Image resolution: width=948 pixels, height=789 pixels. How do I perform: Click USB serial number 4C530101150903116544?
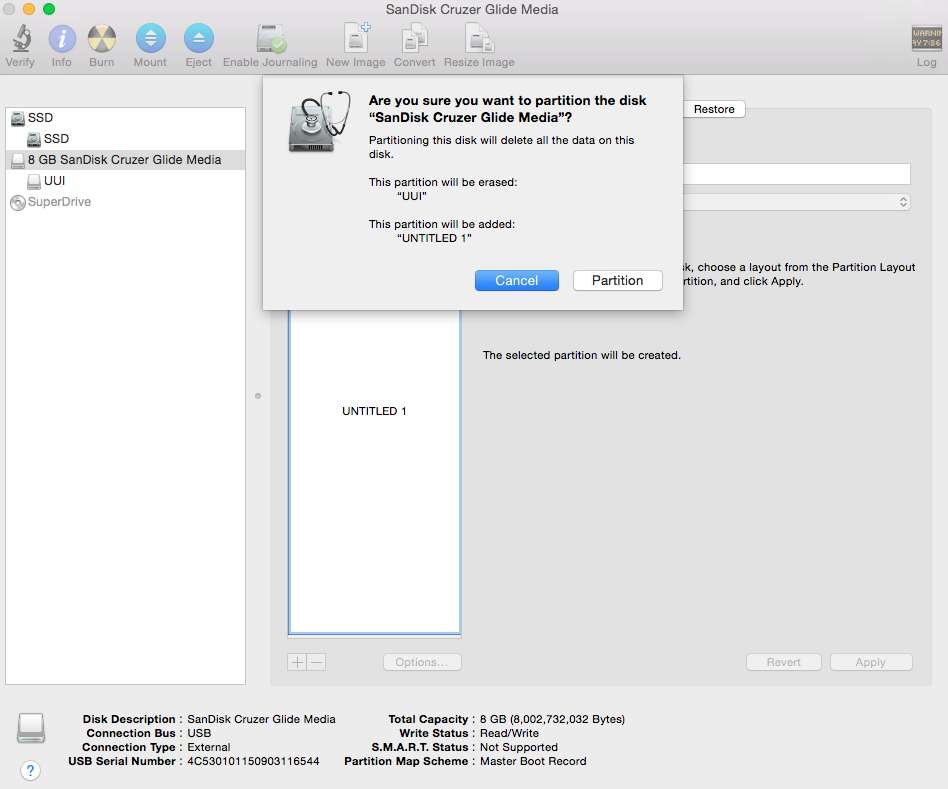253,761
